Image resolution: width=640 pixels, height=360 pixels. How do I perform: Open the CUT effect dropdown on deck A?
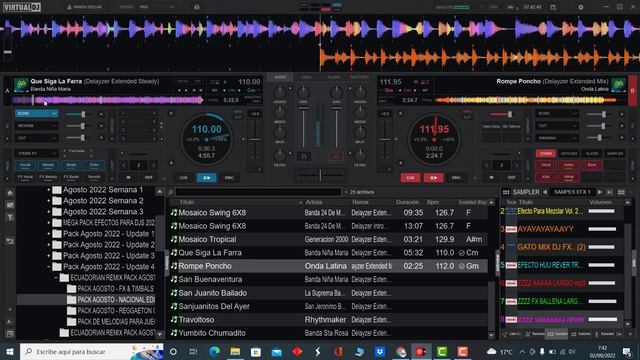(36, 138)
